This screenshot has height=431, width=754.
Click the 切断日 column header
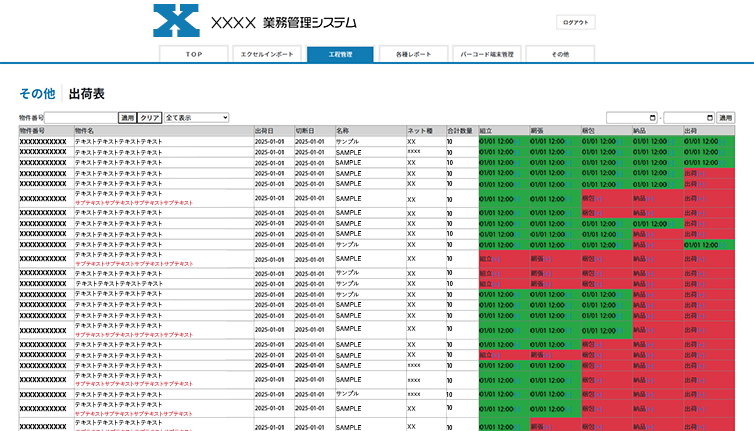pos(305,131)
